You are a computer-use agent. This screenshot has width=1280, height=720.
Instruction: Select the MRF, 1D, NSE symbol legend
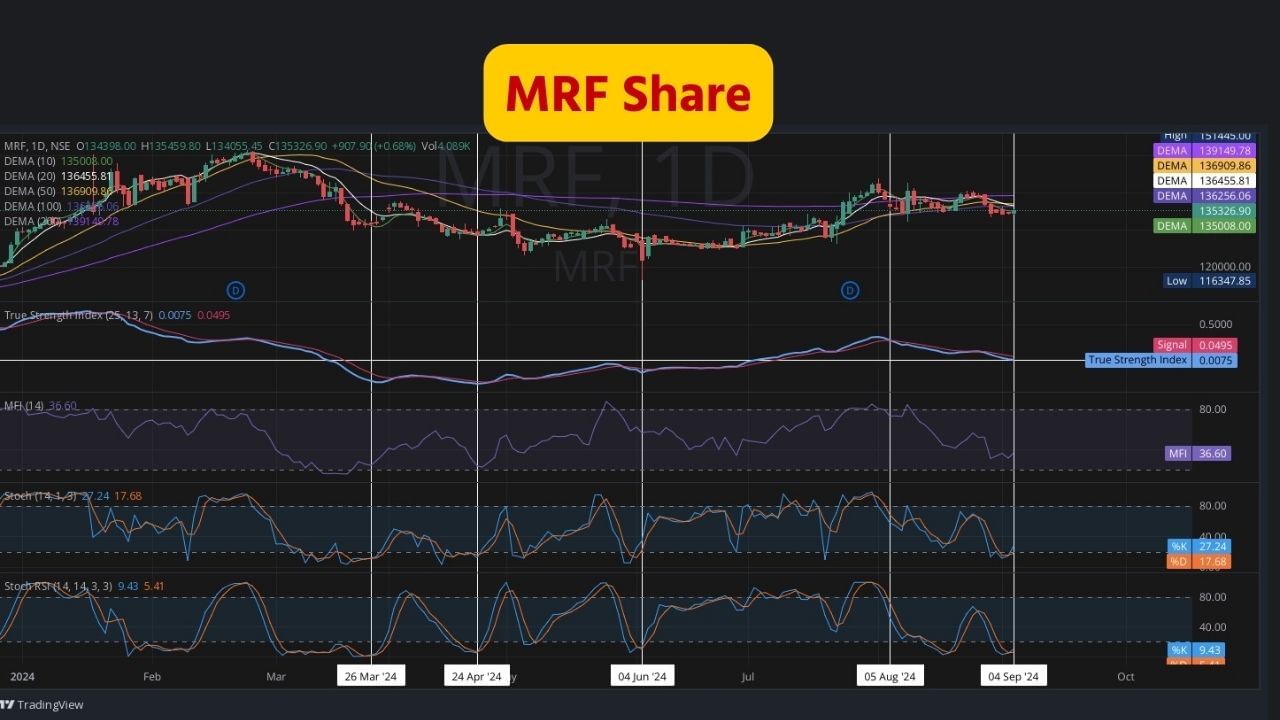(37, 146)
